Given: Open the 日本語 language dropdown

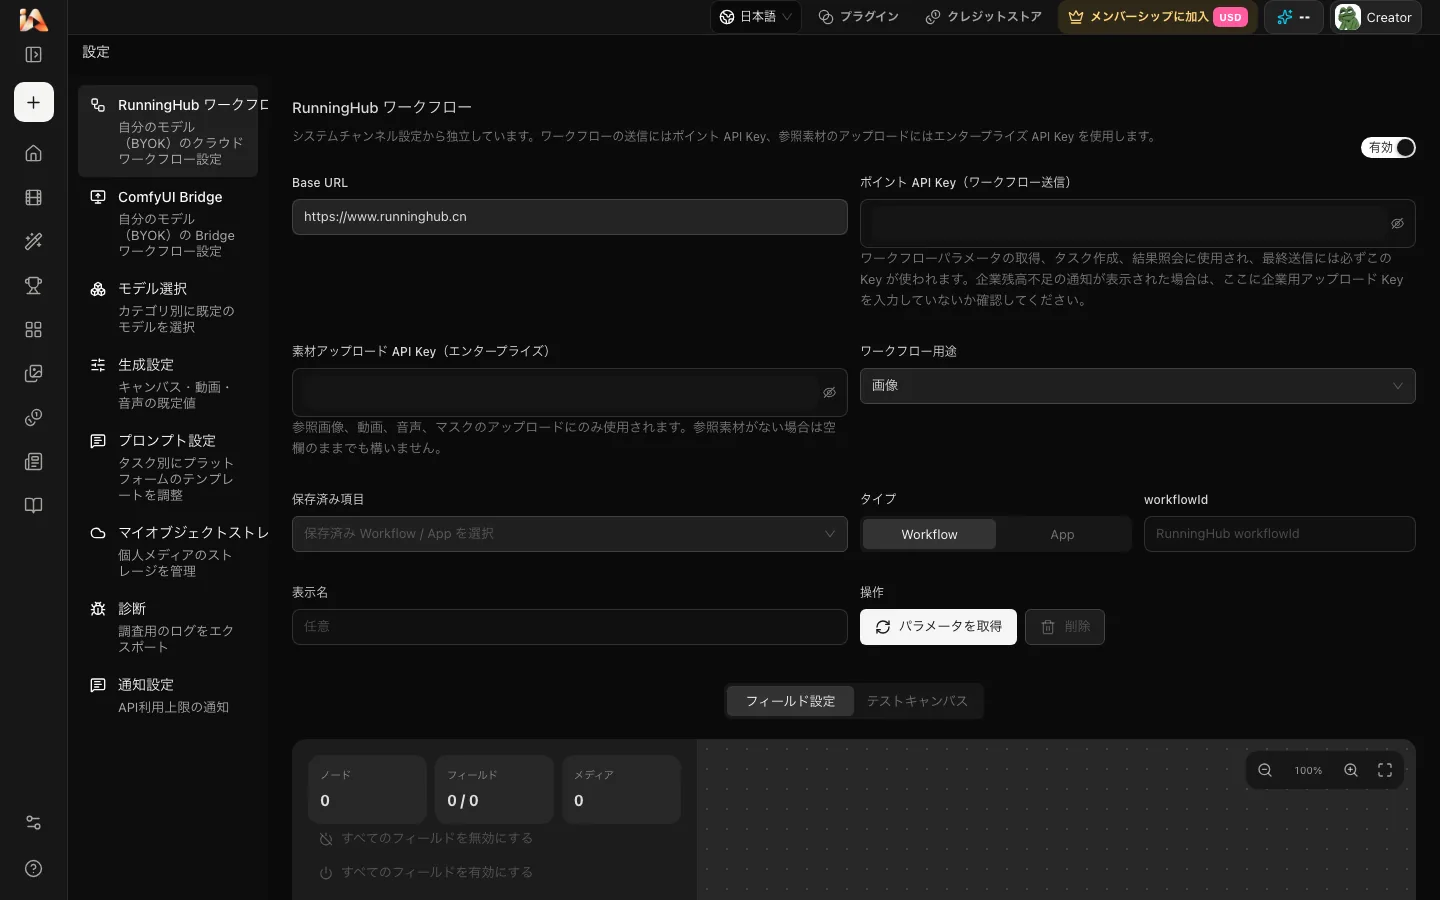Looking at the screenshot, I should click(756, 17).
